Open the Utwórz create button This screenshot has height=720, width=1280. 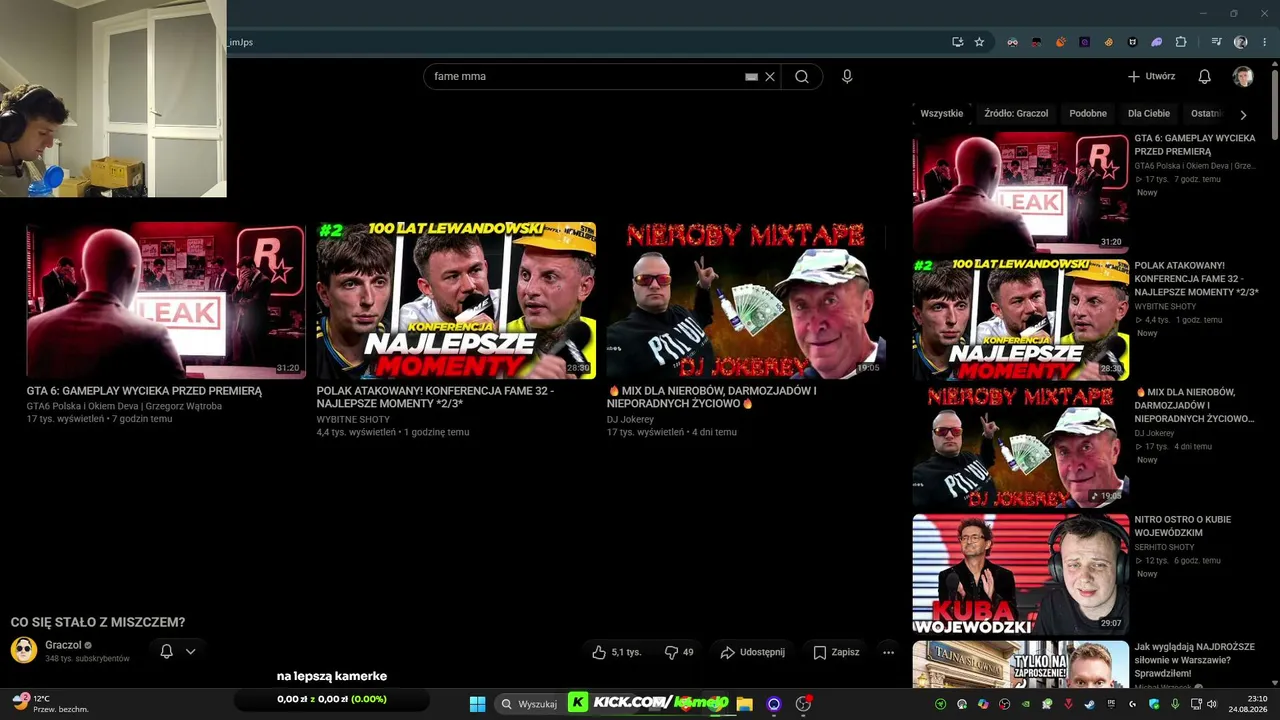click(x=1151, y=76)
